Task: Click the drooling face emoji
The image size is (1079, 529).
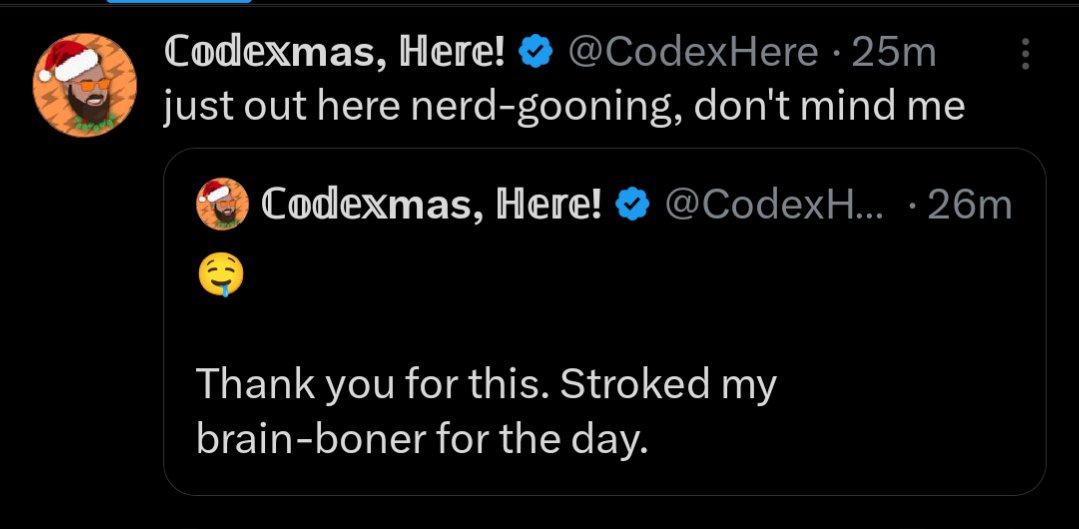Action: [221, 274]
